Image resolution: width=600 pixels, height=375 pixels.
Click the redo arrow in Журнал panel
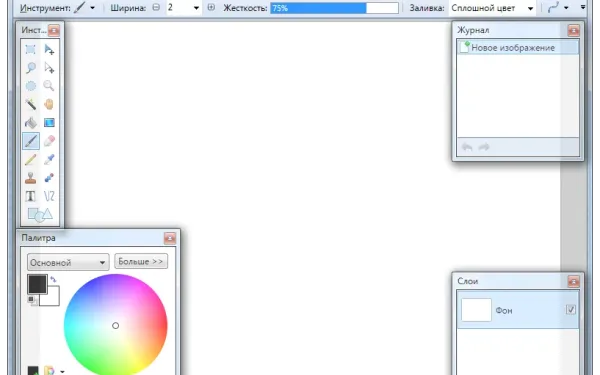[484, 147]
